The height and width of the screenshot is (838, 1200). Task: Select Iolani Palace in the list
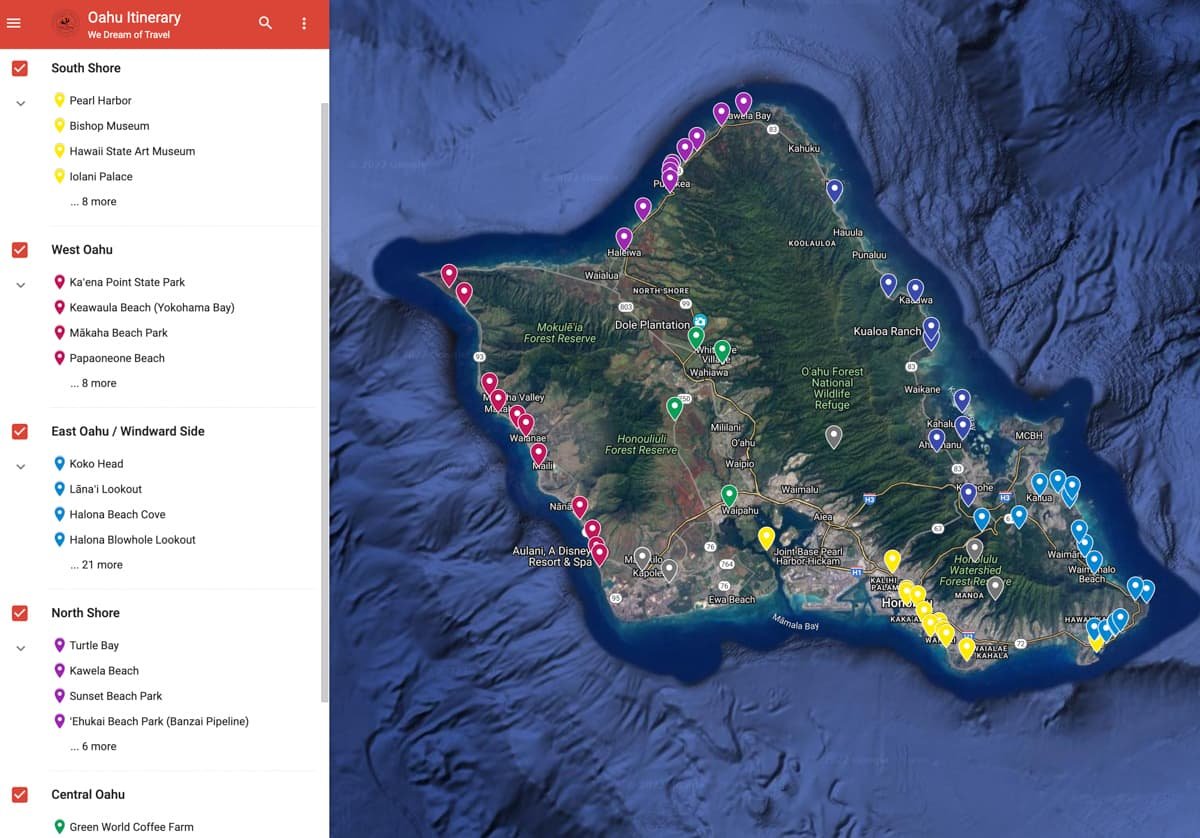pyautogui.click(x=101, y=177)
